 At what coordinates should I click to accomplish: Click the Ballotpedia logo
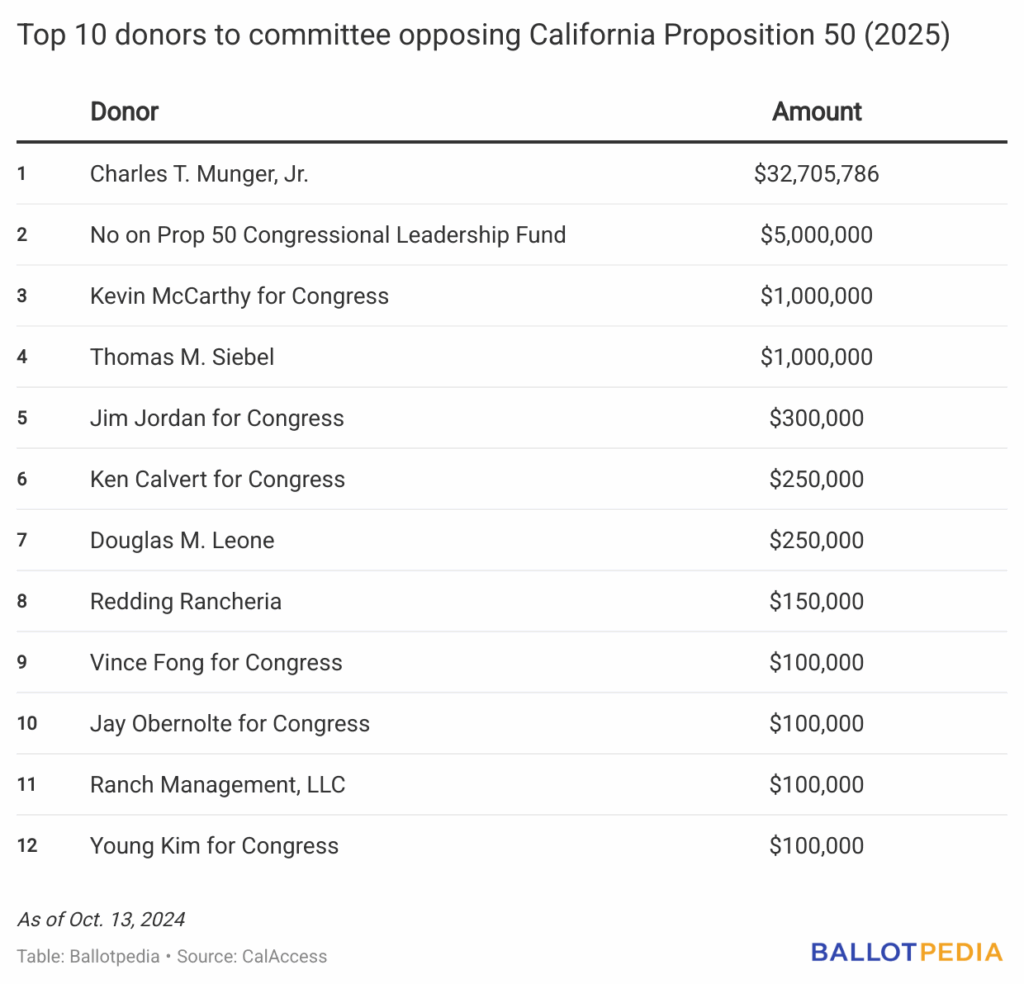point(906,952)
